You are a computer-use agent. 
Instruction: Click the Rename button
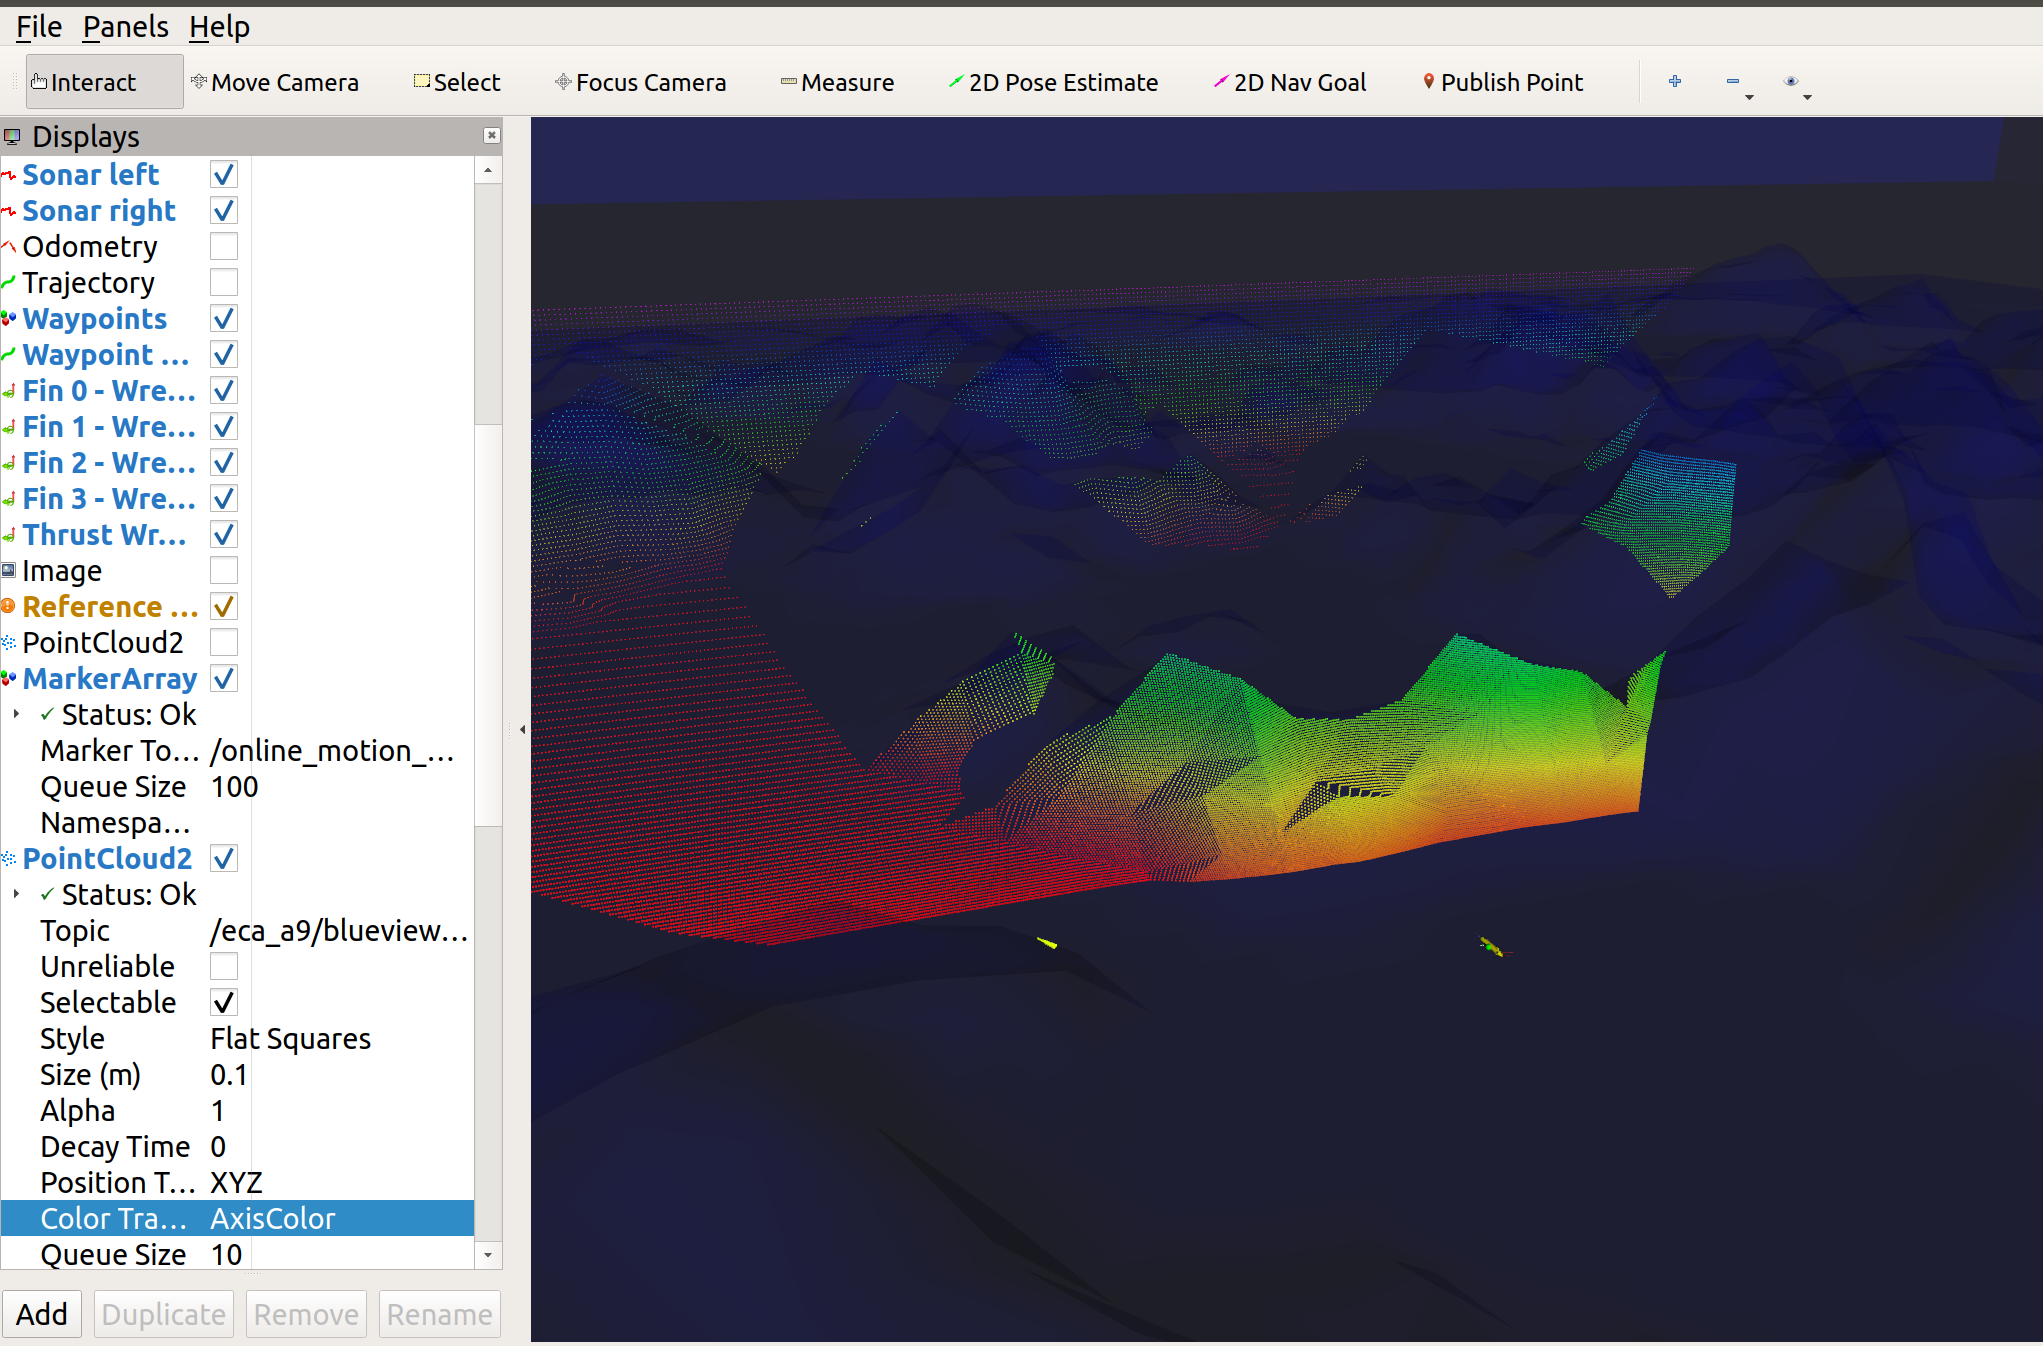[x=438, y=1313]
